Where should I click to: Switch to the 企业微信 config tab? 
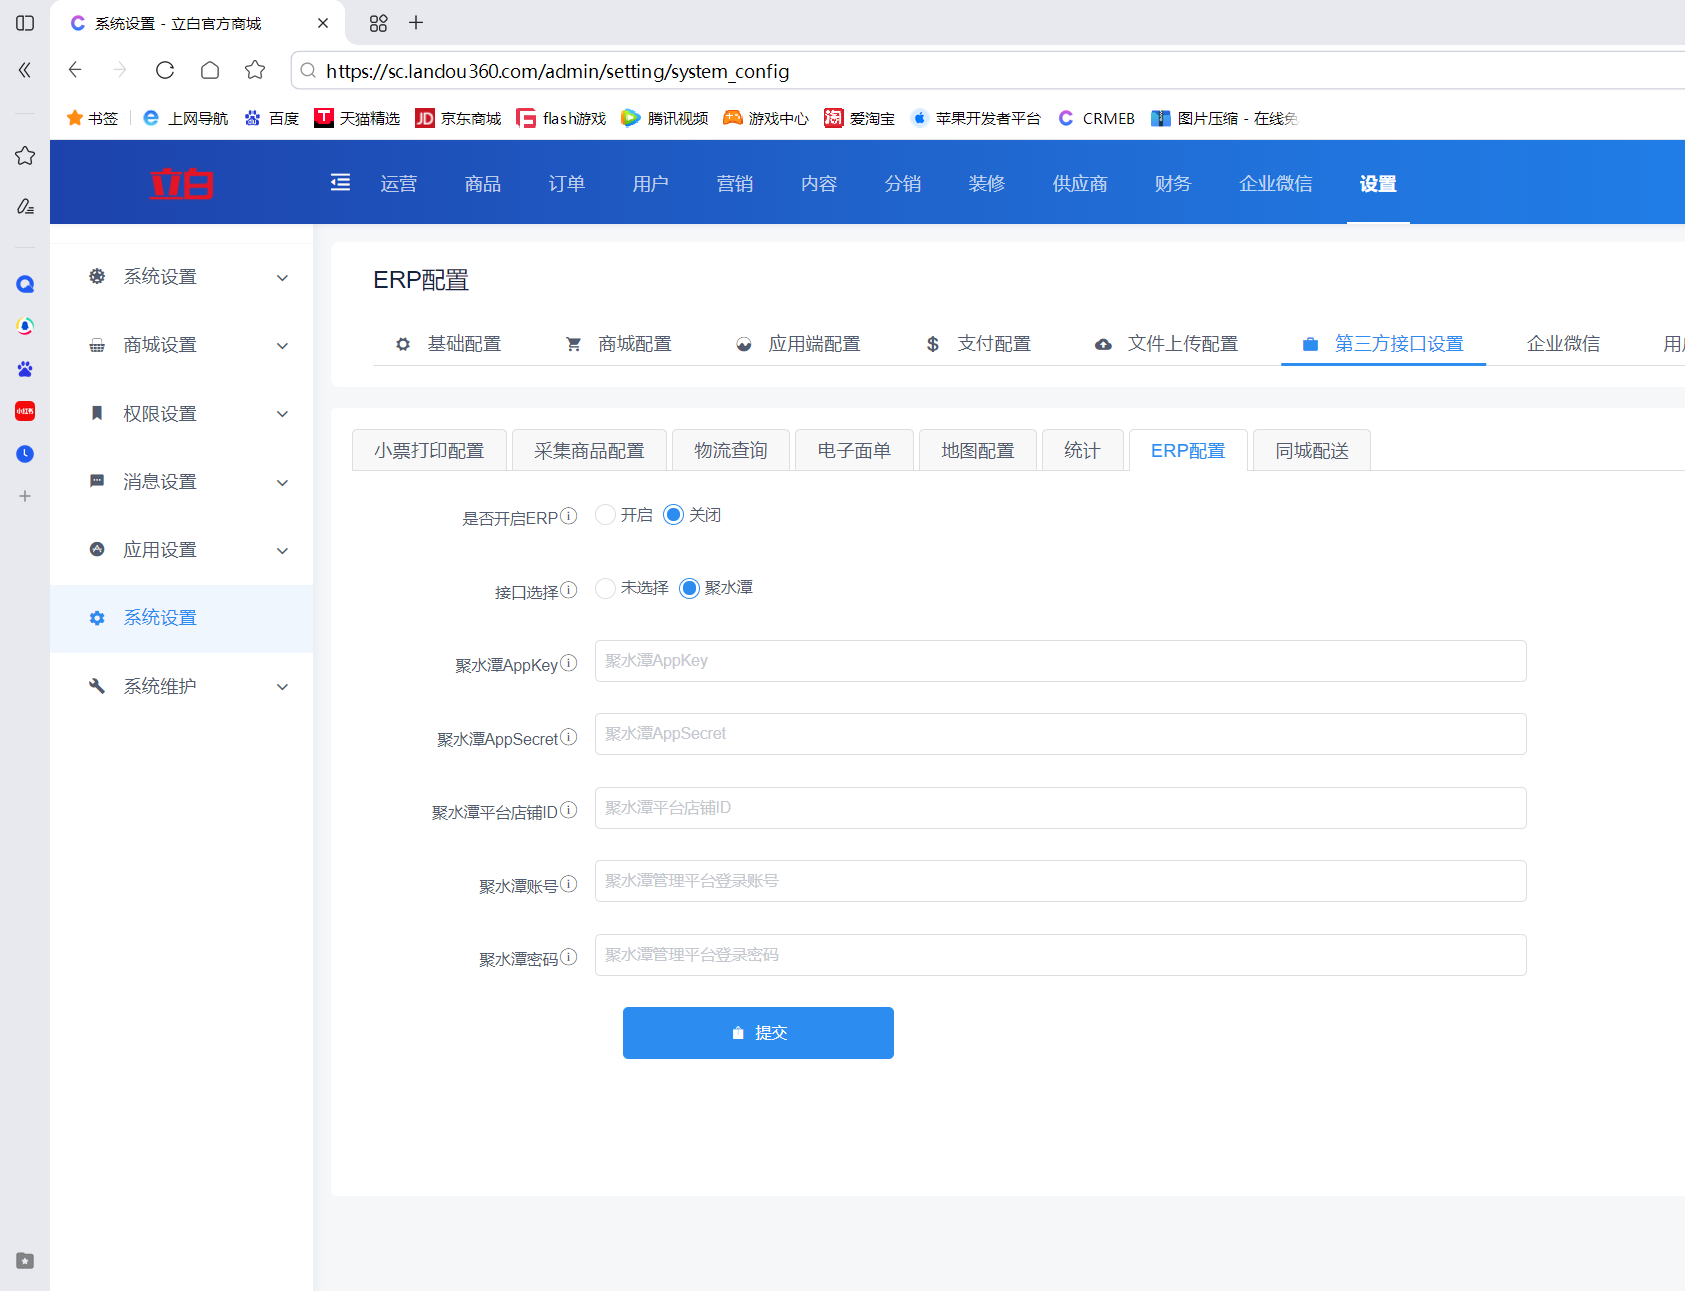(1563, 344)
